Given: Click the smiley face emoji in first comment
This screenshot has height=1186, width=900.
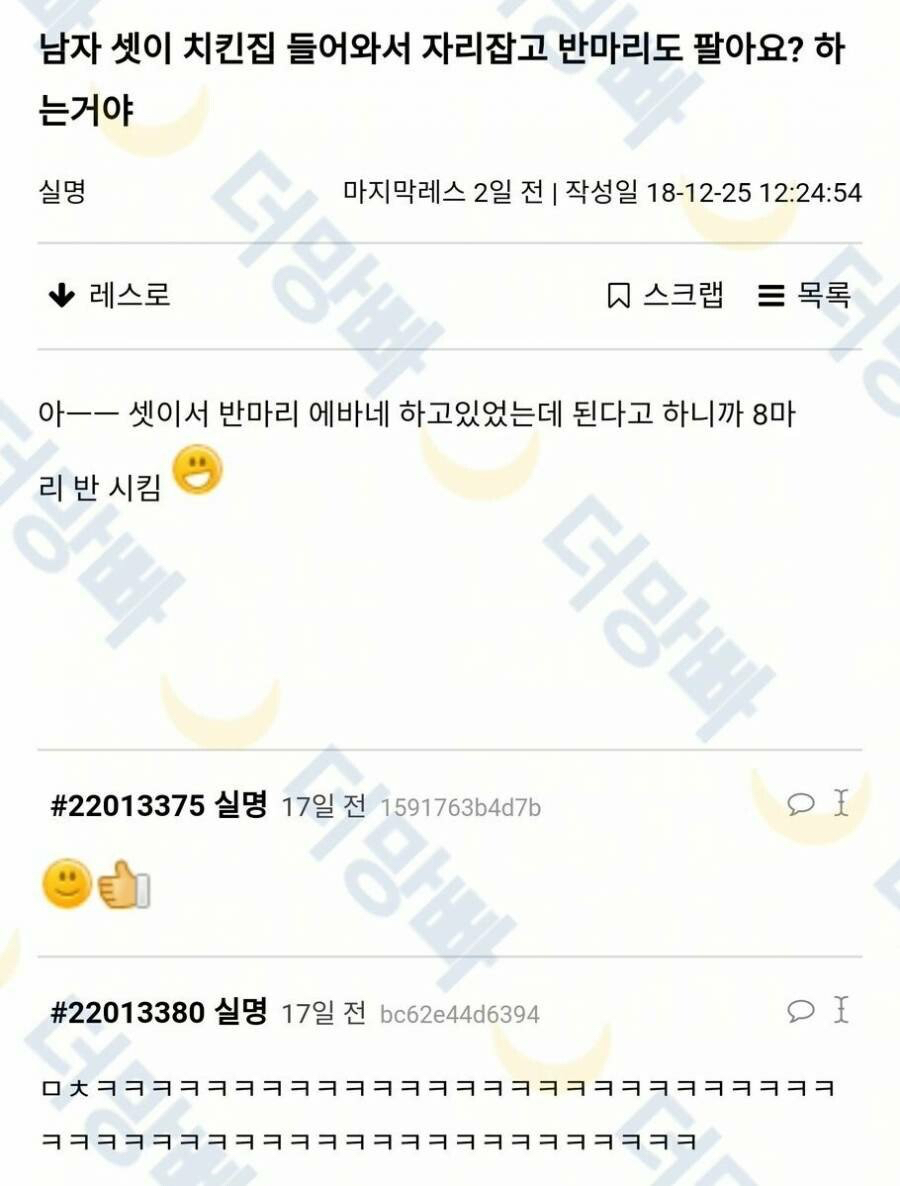Looking at the screenshot, I should [67, 883].
